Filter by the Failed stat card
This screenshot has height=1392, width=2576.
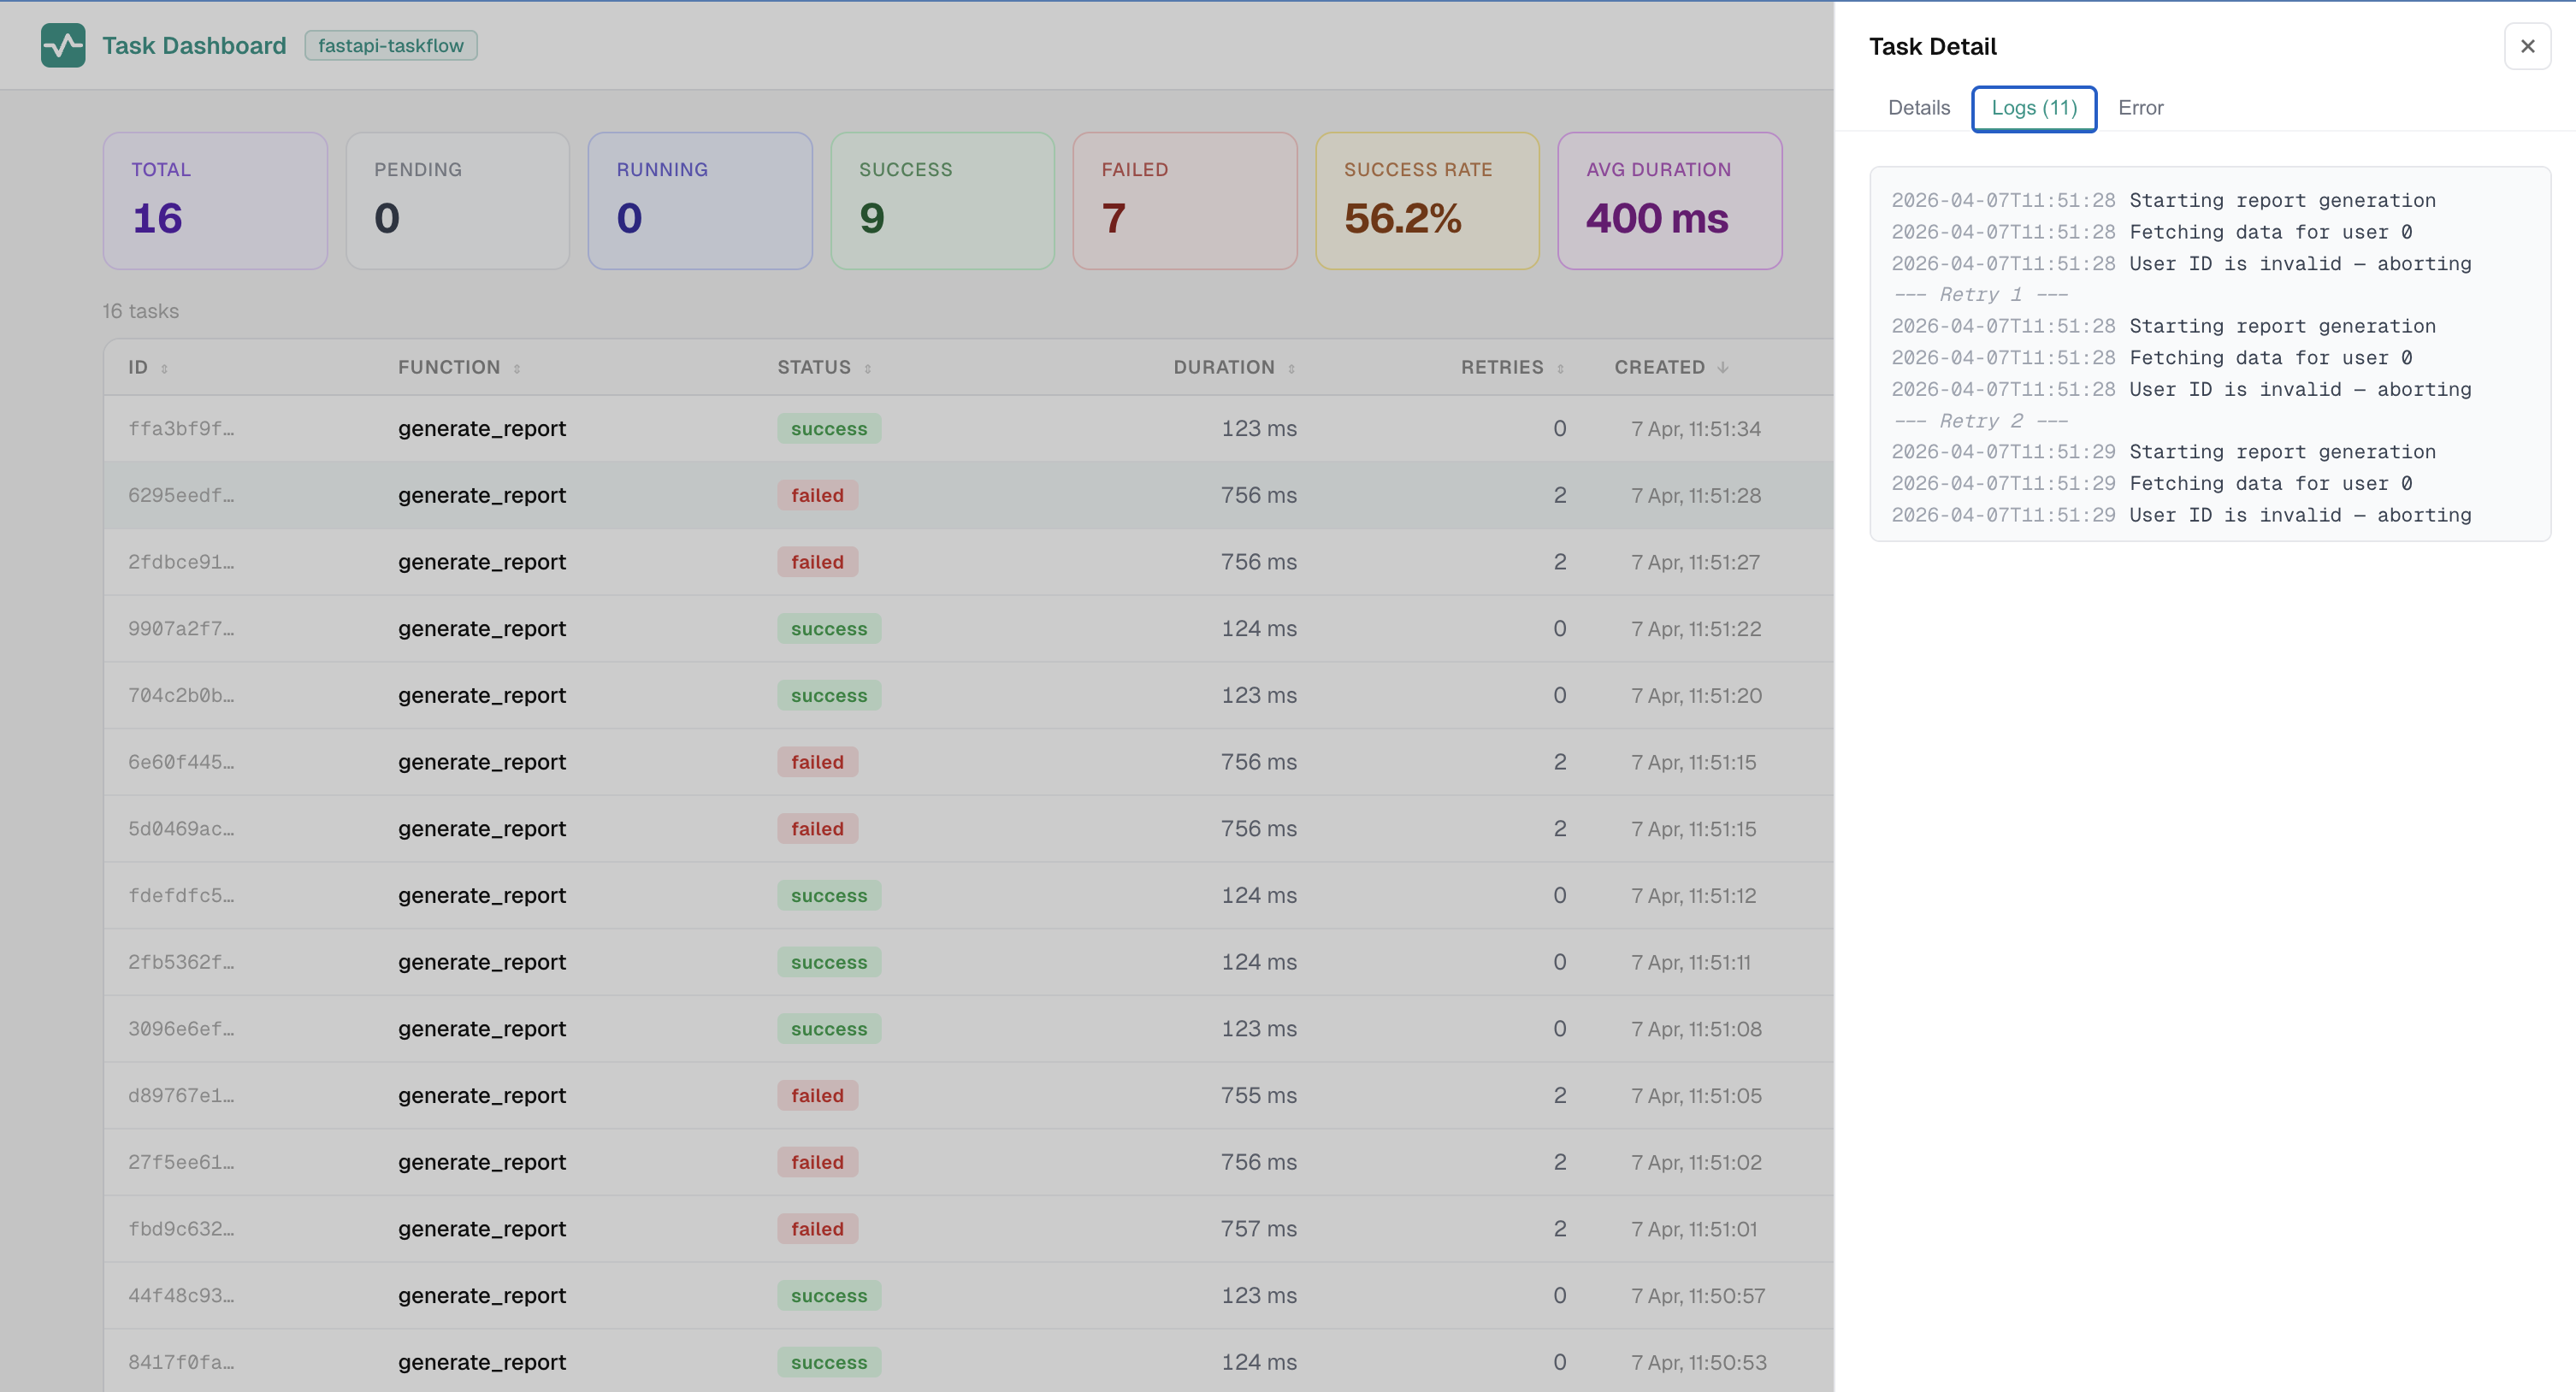(x=1184, y=200)
